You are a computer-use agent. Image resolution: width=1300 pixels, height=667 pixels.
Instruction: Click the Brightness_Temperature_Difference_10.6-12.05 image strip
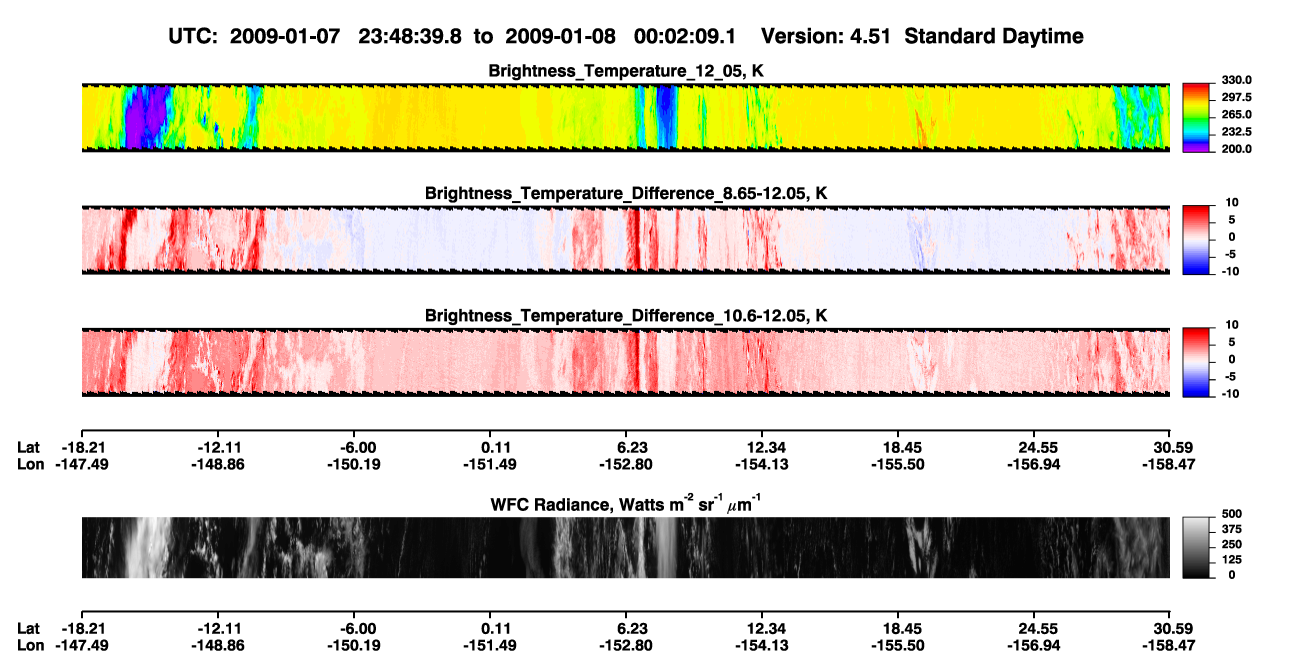(625, 361)
